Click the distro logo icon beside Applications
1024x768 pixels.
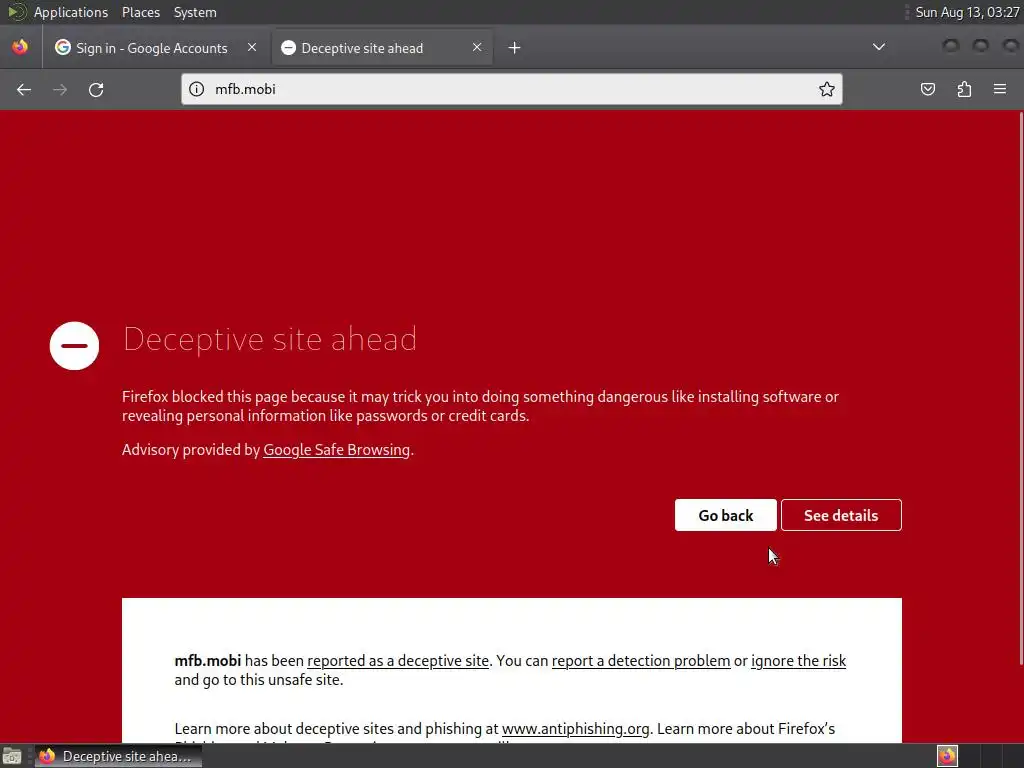click(16, 12)
